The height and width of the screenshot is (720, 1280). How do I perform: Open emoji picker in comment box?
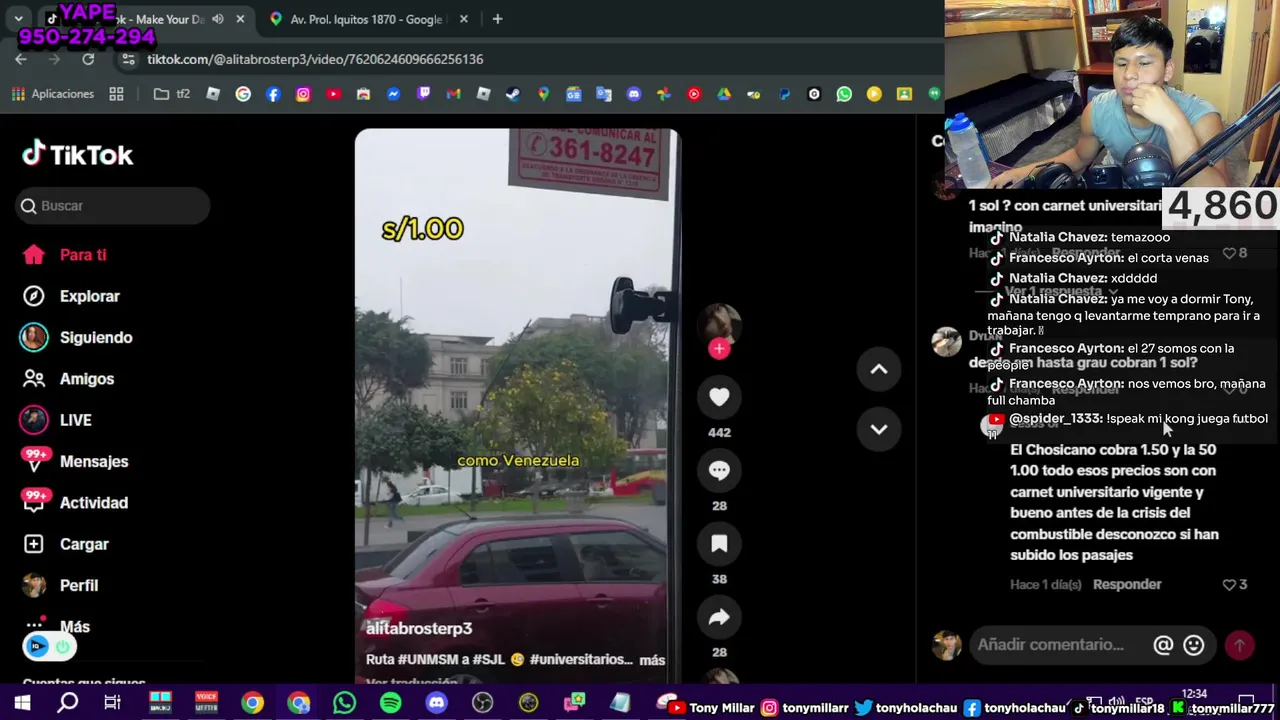[1193, 646]
